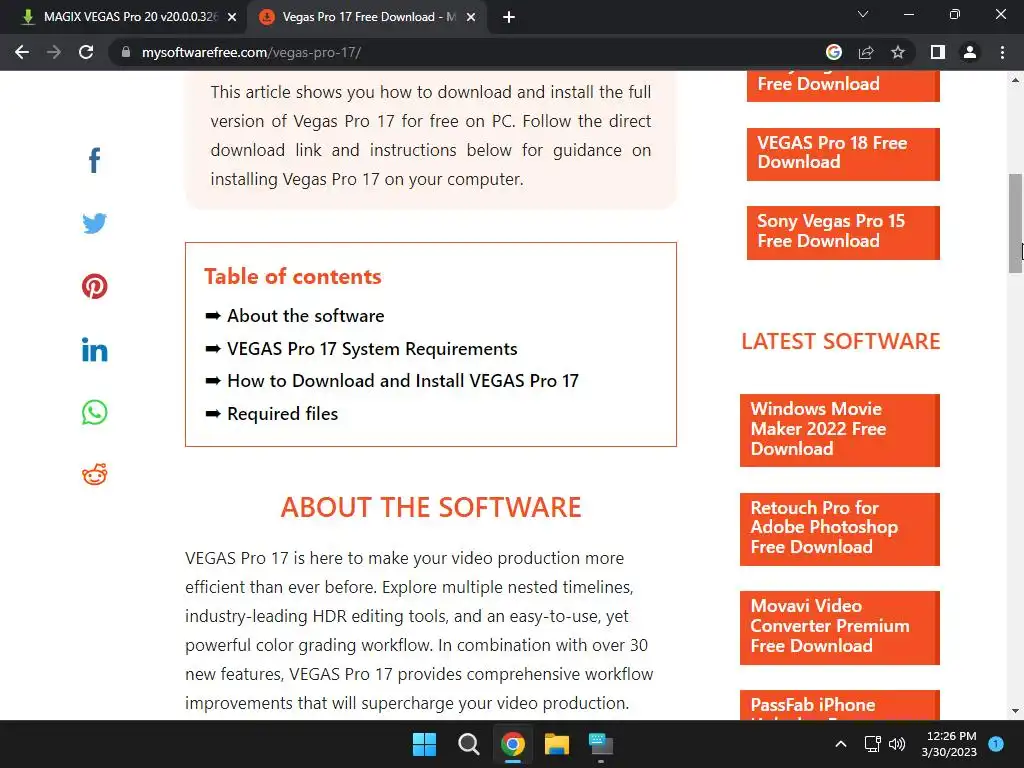Open the notification center badge
Image resolution: width=1024 pixels, height=768 pixels.
[x=996, y=744]
